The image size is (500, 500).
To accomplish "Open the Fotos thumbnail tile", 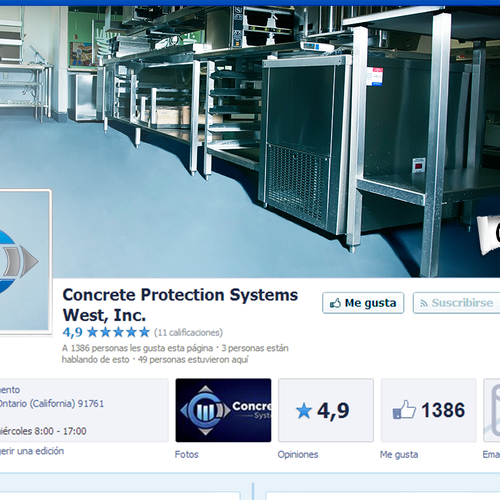I will [x=223, y=410].
